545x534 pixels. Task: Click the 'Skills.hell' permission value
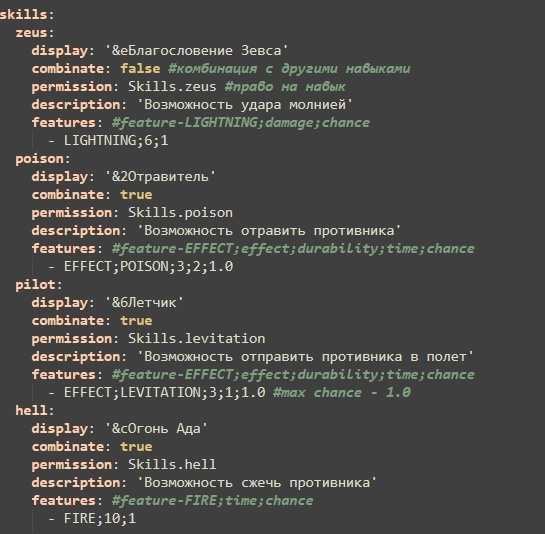(x=172, y=465)
